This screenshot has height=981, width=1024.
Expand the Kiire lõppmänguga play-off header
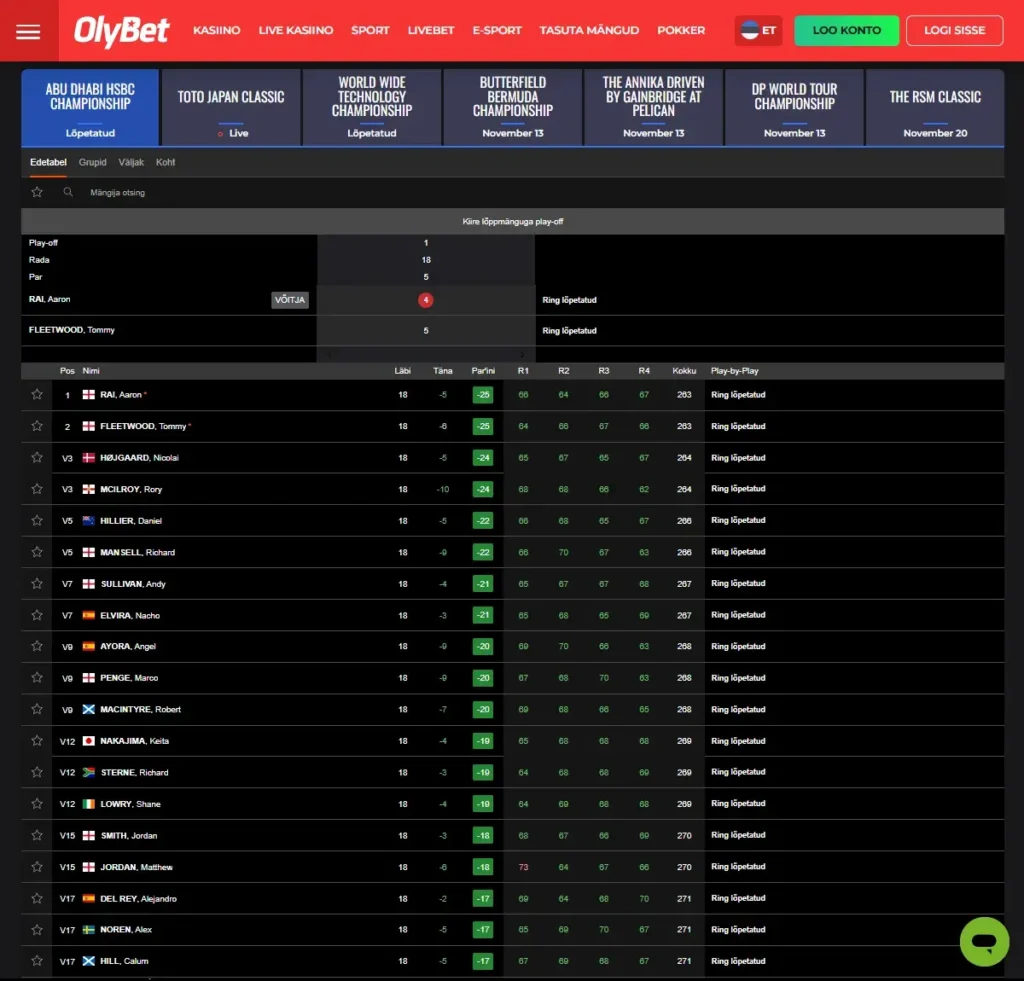click(x=512, y=221)
